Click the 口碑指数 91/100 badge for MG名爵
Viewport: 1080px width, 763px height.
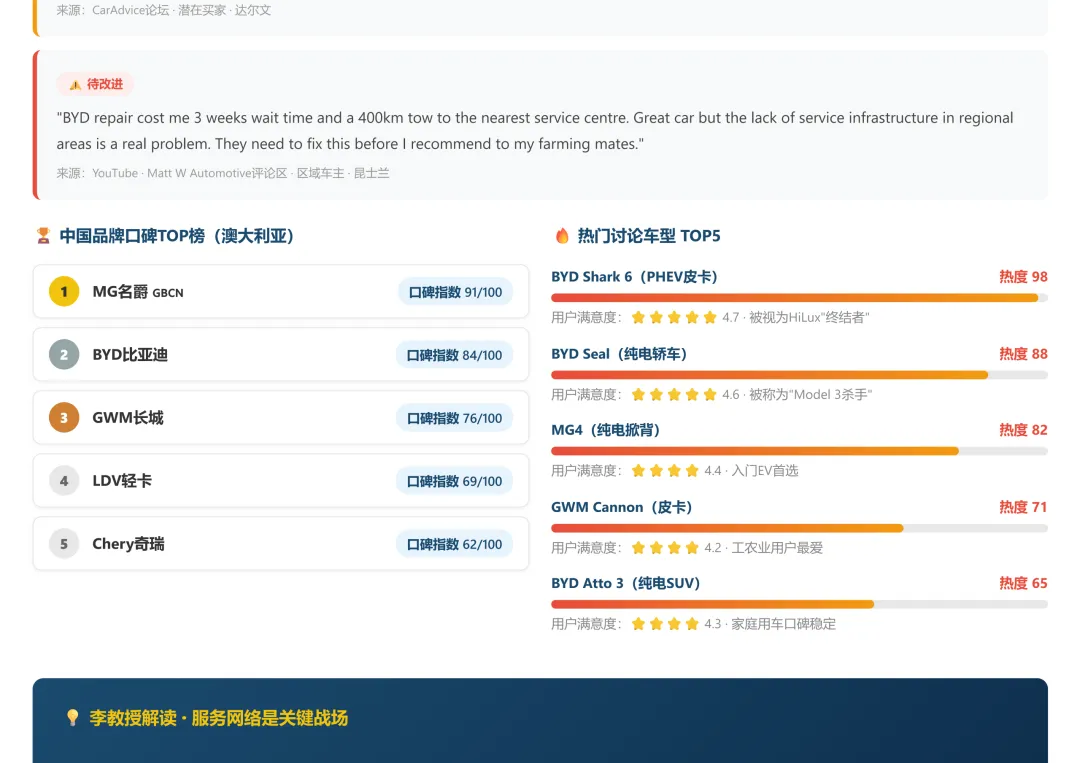pos(456,291)
